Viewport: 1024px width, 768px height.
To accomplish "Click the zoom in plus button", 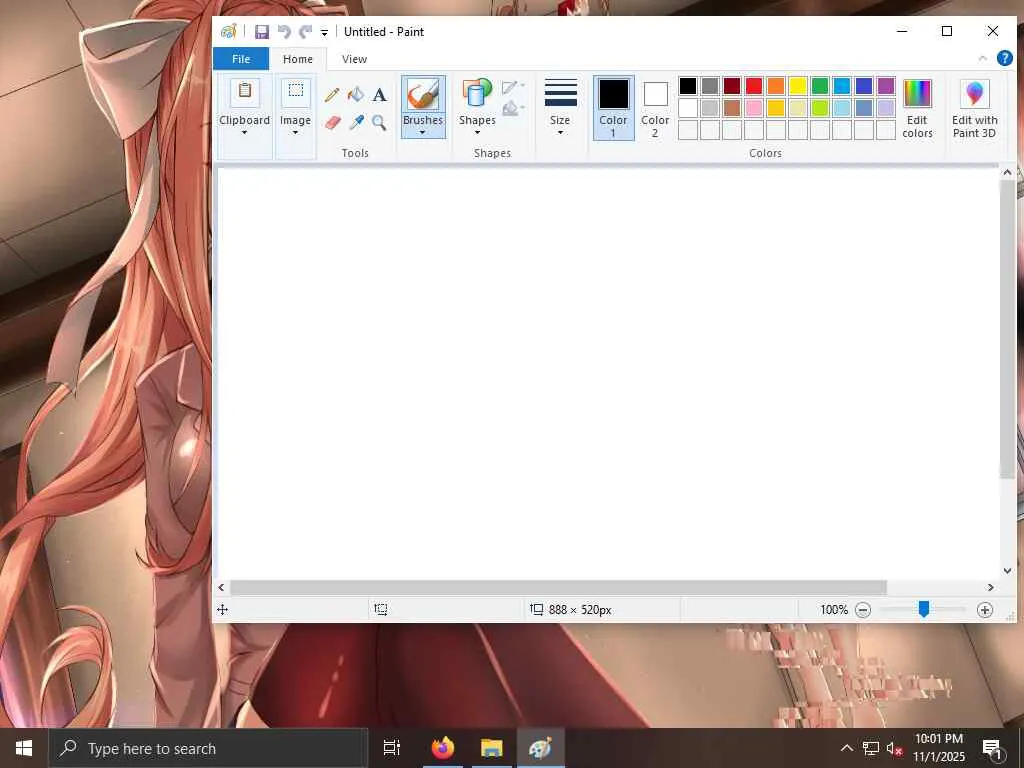I will (984, 610).
